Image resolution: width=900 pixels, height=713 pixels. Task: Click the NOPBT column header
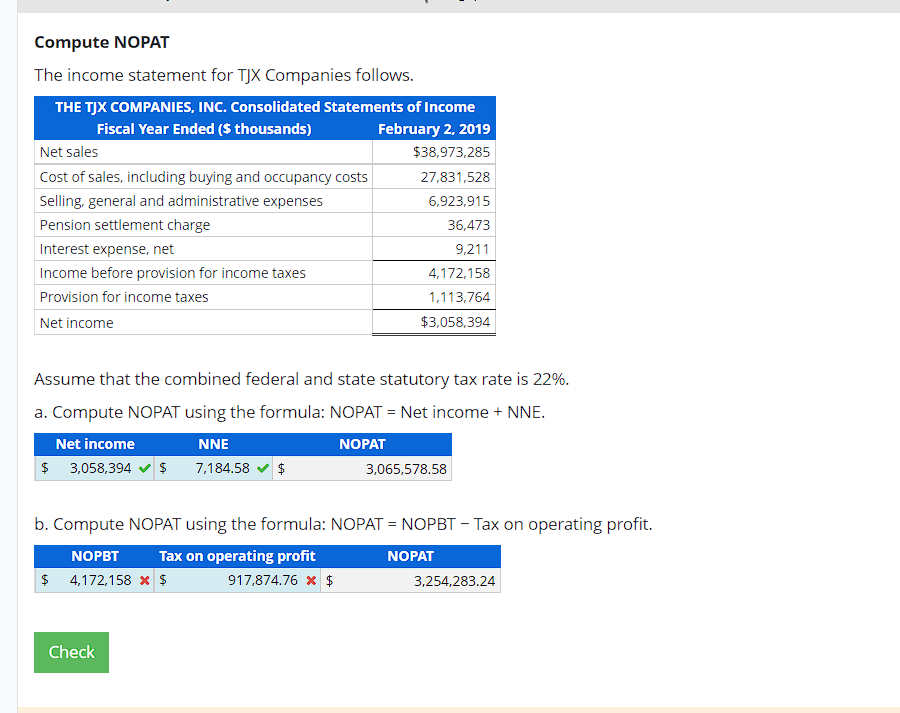coord(95,556)
